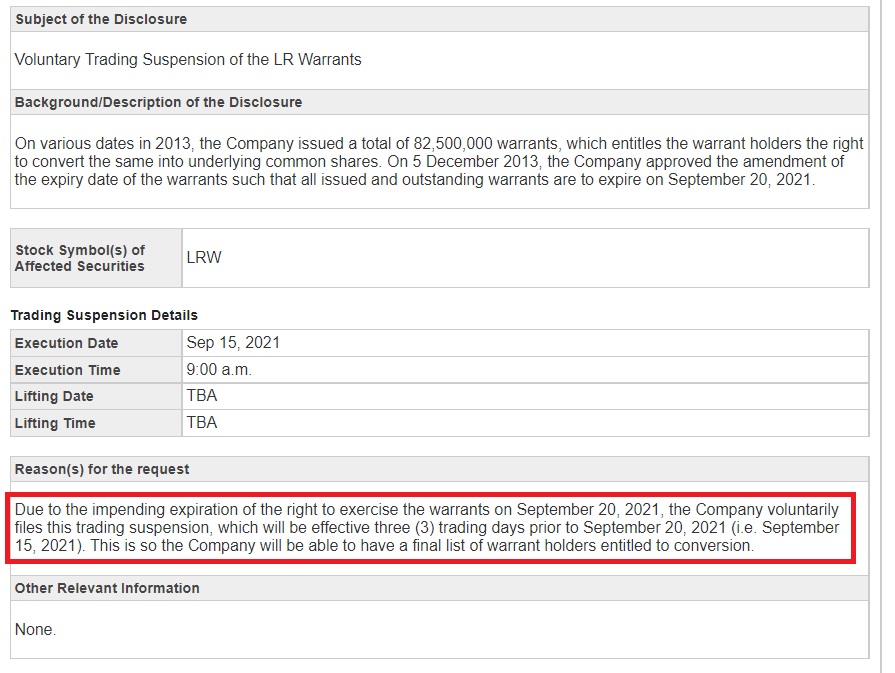895x673 pixels.
Task: Click the paragraph explaining impending warrant expiration
Action: pos(427,527)
